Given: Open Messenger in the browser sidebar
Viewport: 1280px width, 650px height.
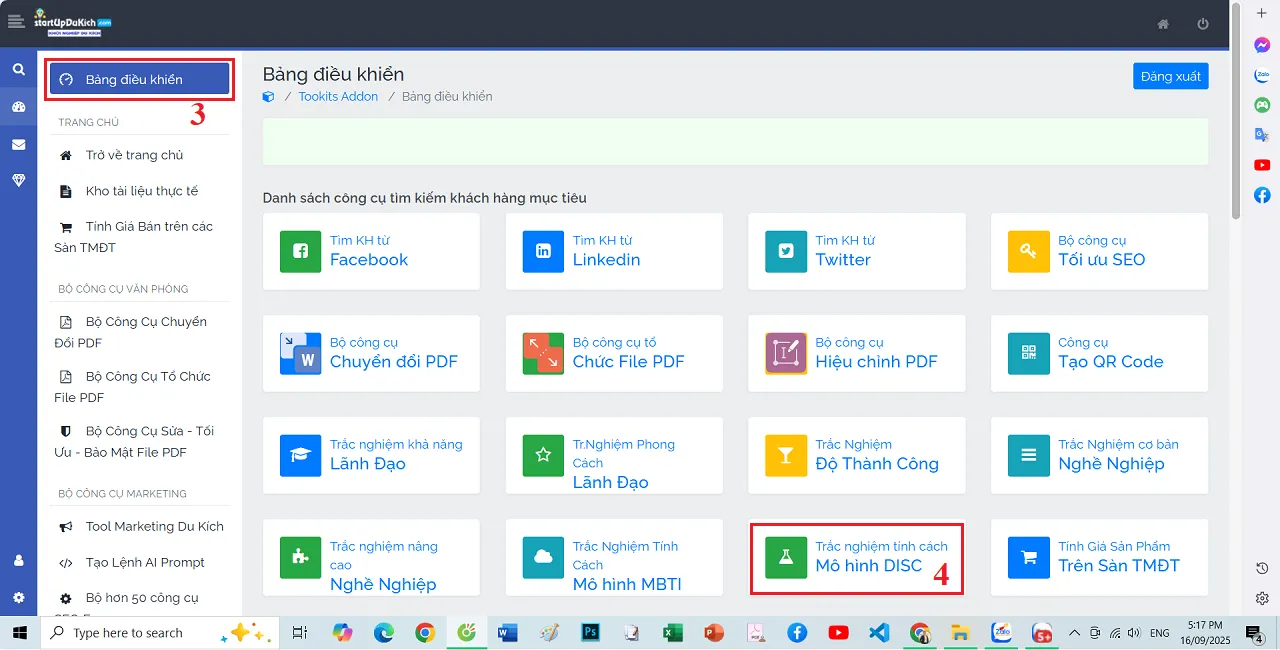Looking at the screenshot, I should point(1262,45).
